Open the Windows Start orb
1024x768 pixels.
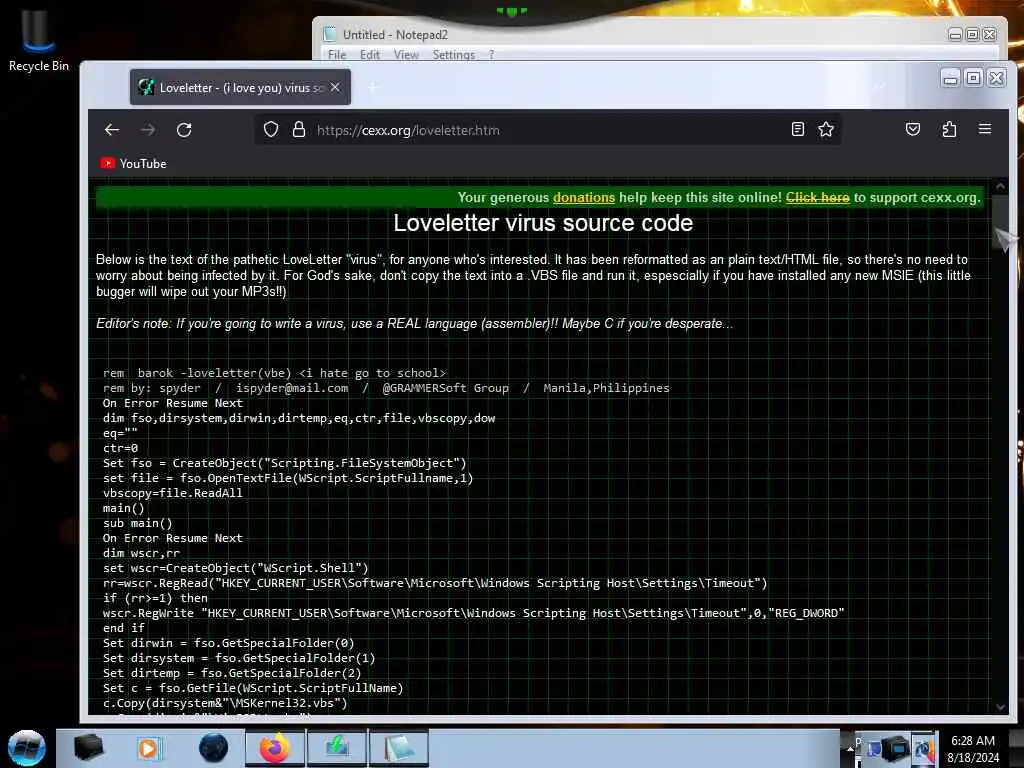pyautogui.click(x=27, y=748)
